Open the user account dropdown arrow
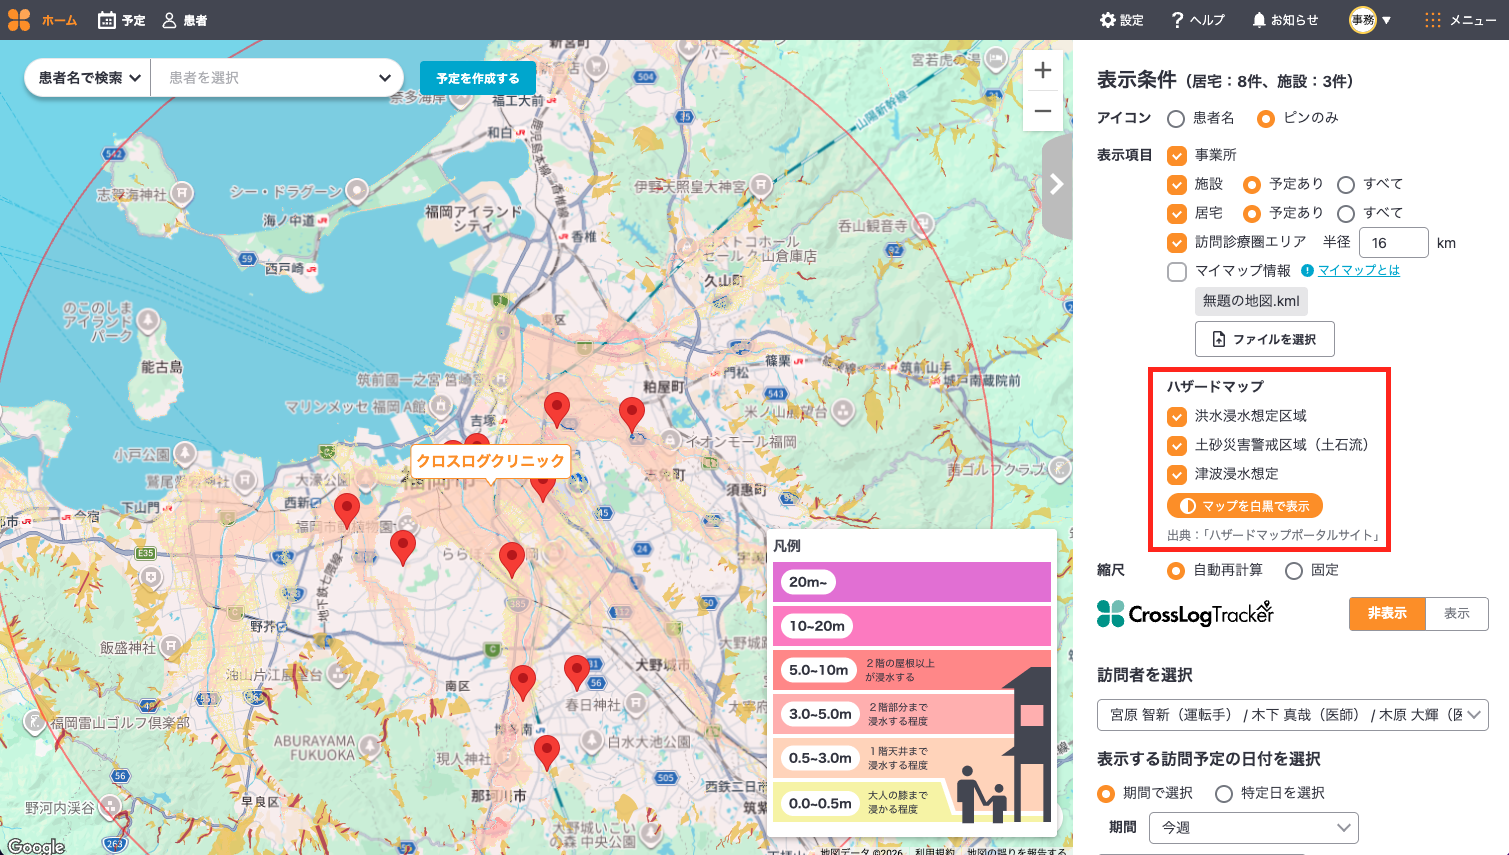 1387,21
